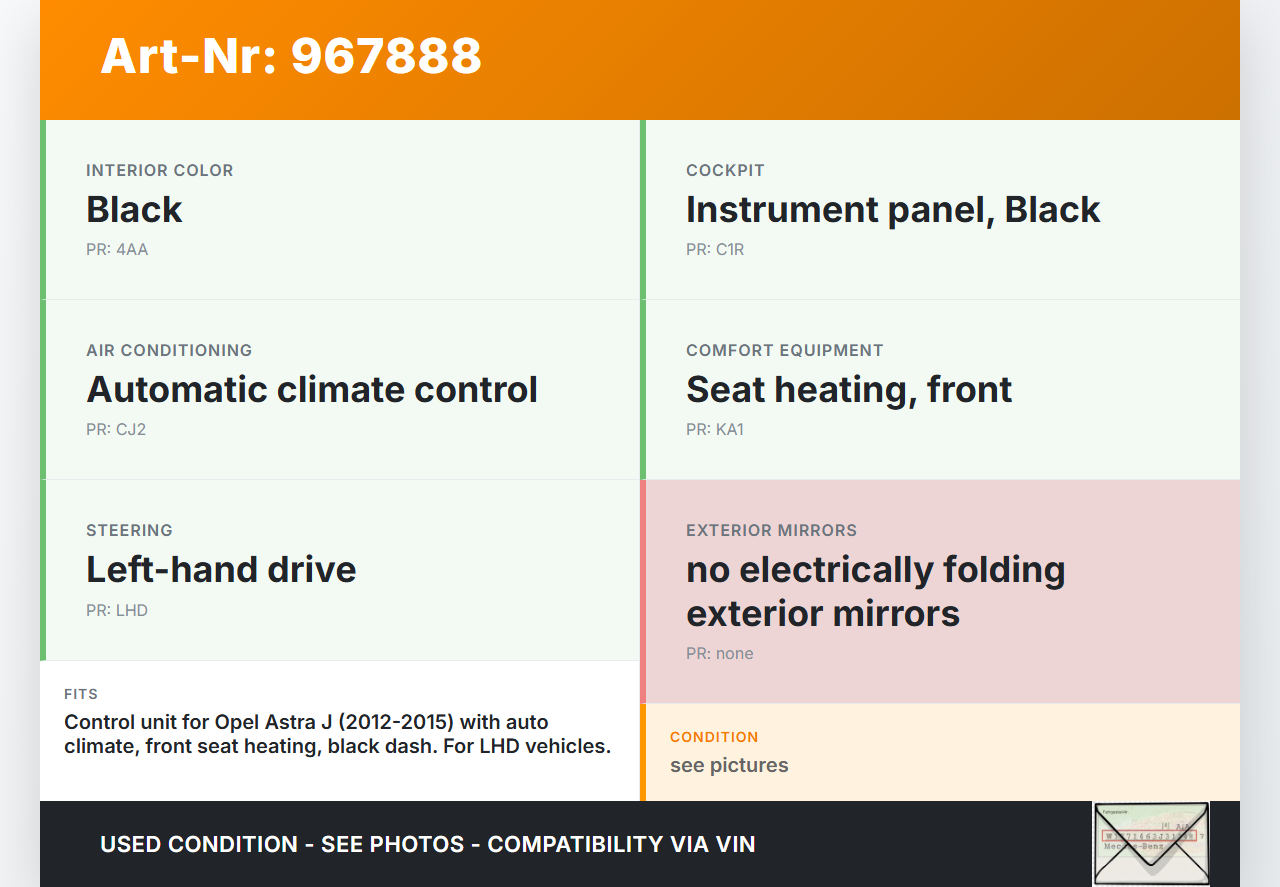Viewport: 1280px width, 887px height.
Task: Select the Seat heating, front card
Action: [x=940, y=389]
